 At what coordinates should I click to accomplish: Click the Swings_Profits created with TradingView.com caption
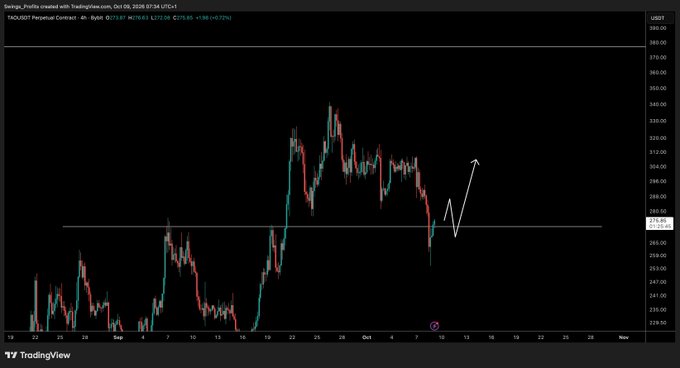pyautogui.click(x=90, y=7)
